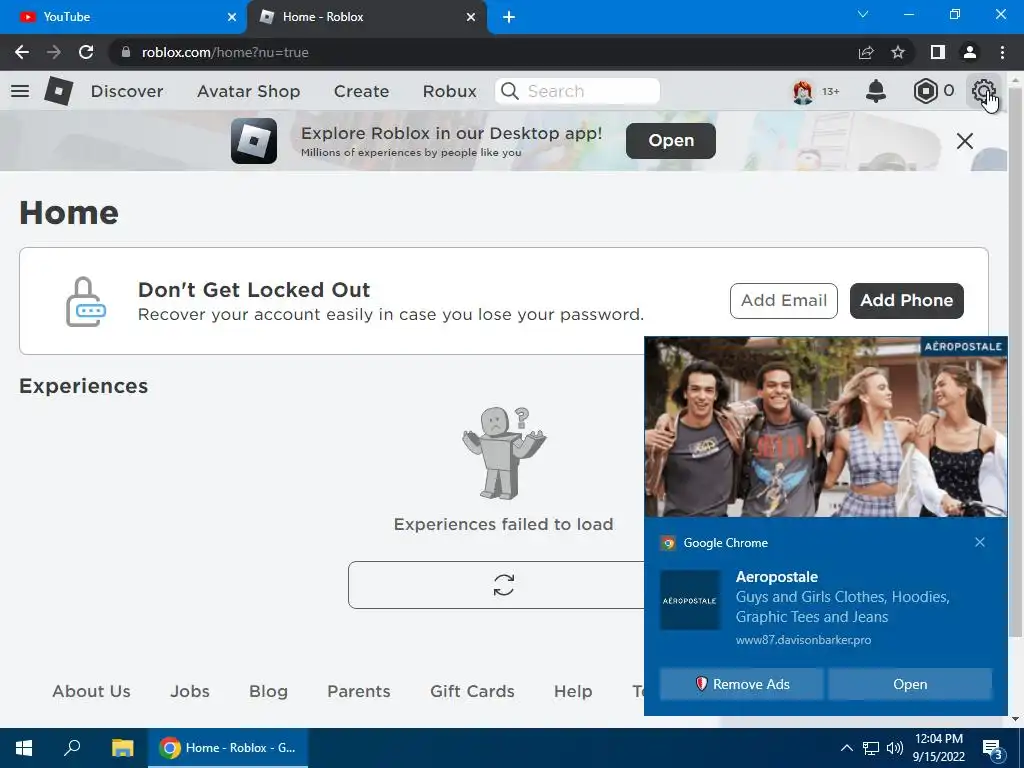1024x768 pixels.
Task: Focus the Roblox search field
Action: (578, 91)
